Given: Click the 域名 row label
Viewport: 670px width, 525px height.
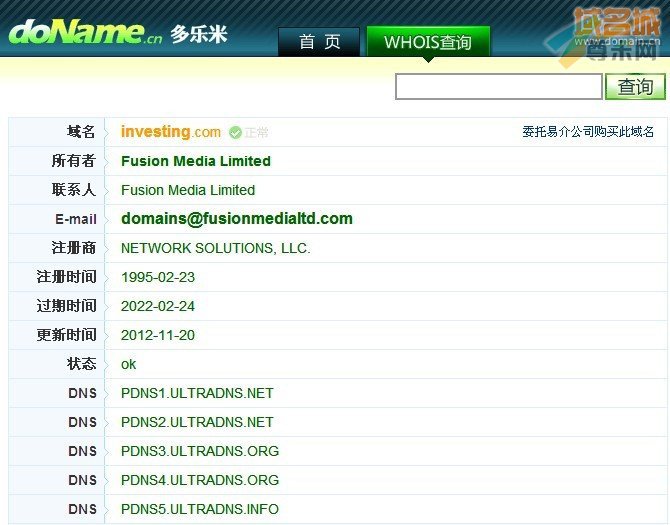Looking at the screenshot, I should point(81,132).
